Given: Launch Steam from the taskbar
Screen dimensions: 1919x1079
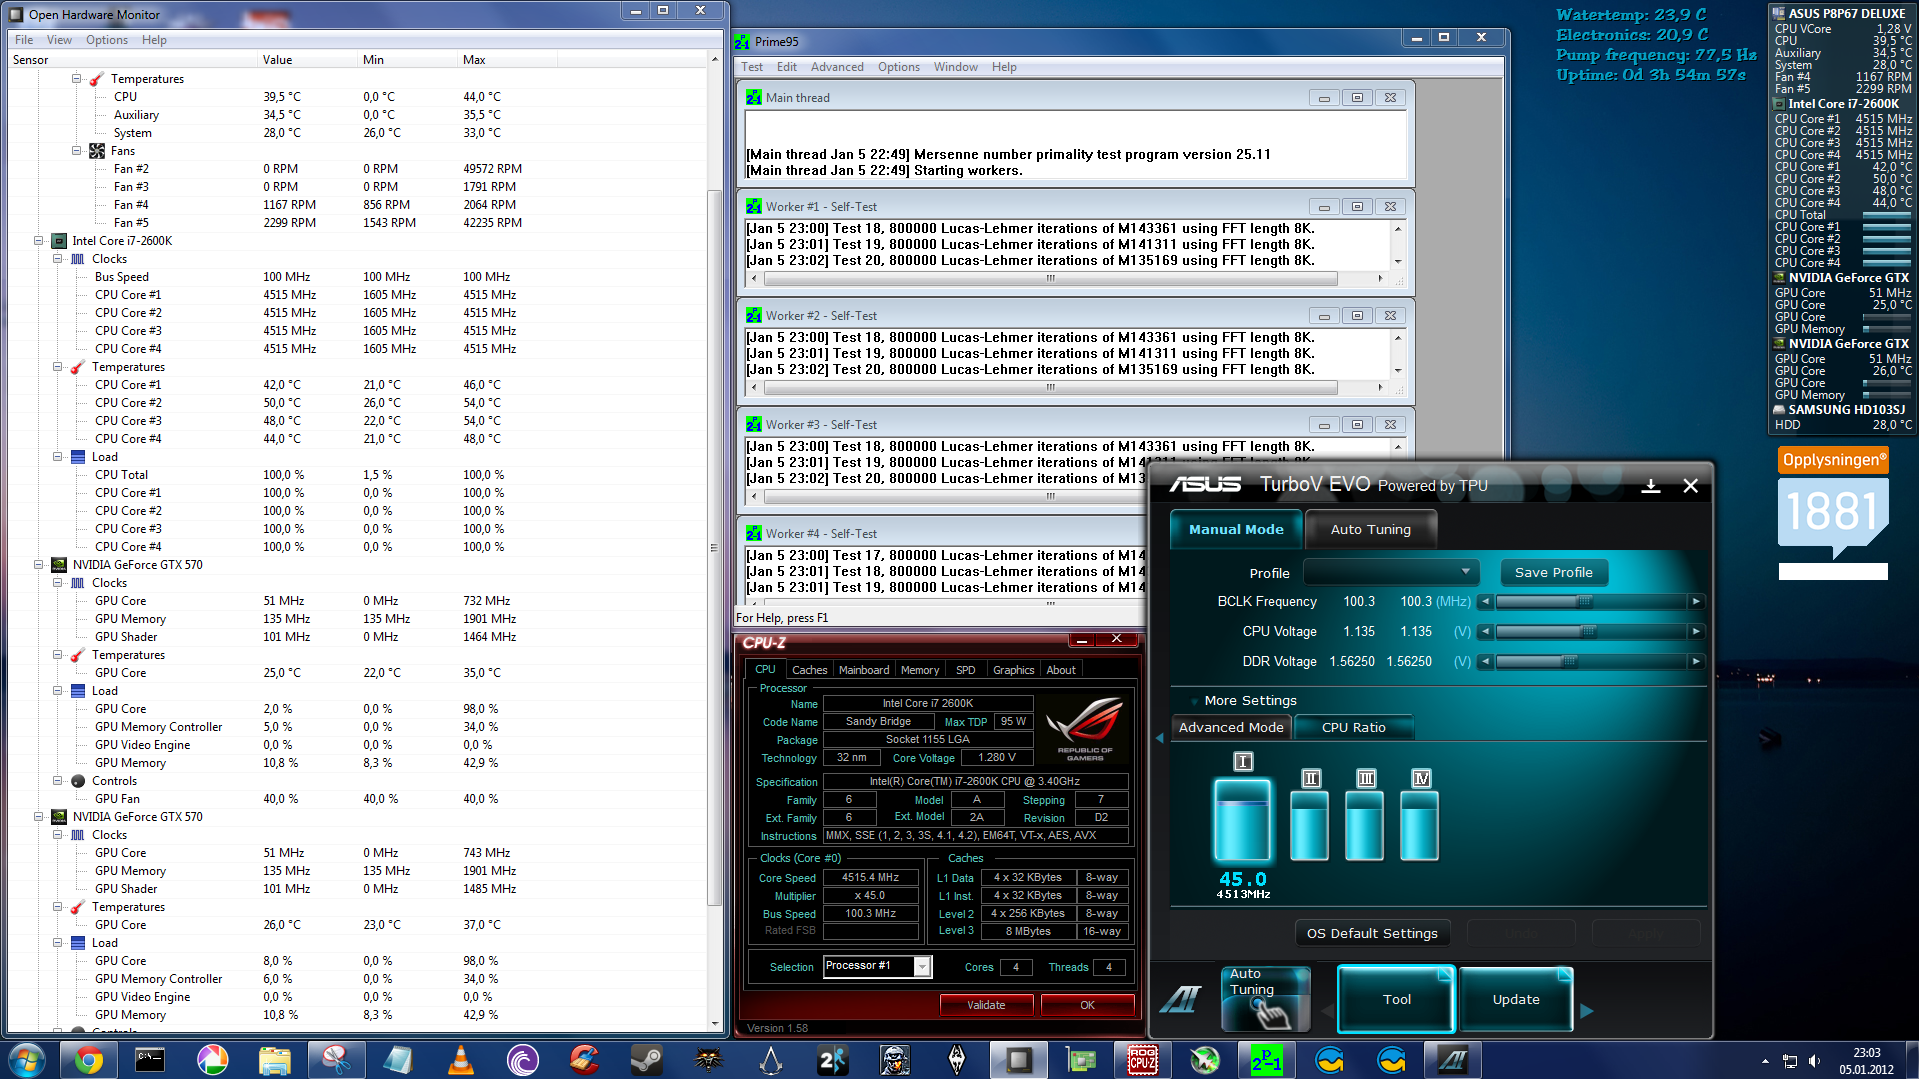Looking at the screenshot, I should click(x=646, y=1060).
